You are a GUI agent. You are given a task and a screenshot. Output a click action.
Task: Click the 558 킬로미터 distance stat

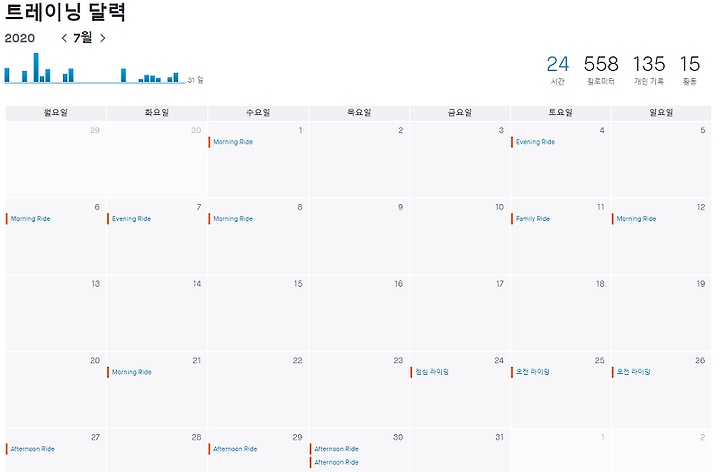[601, 70]
